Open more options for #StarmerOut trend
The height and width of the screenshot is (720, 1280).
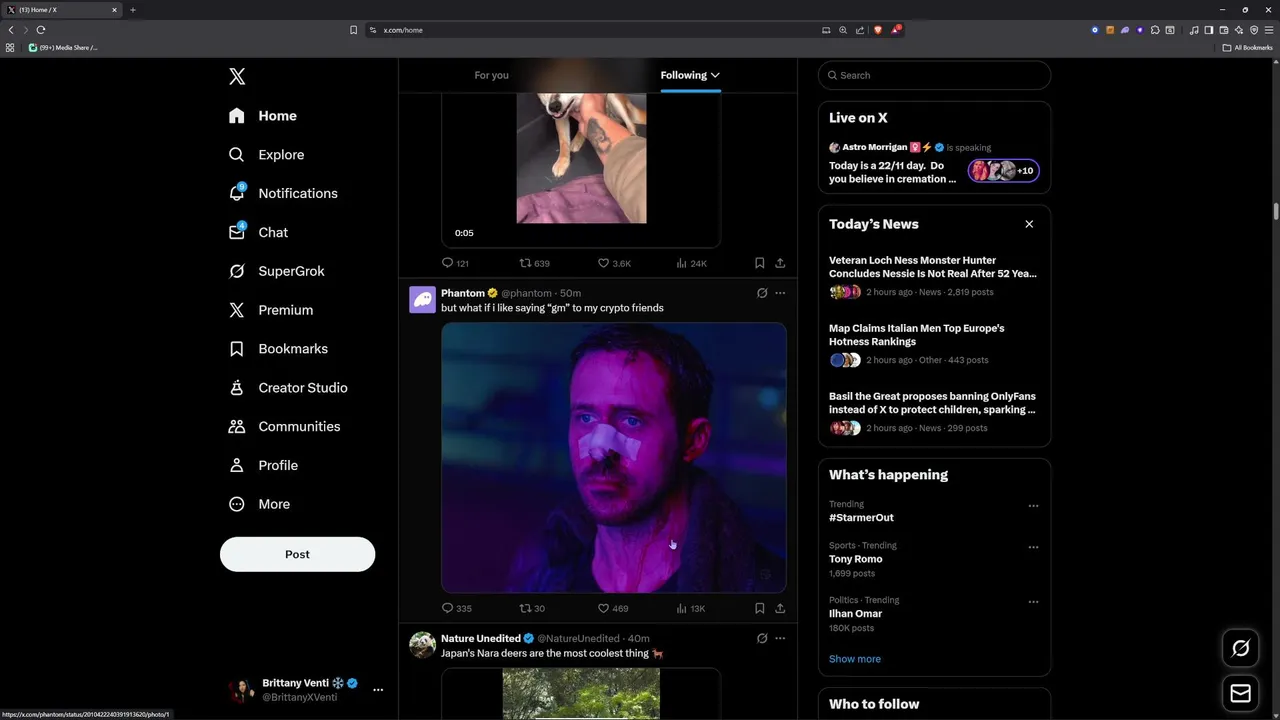1033,506
